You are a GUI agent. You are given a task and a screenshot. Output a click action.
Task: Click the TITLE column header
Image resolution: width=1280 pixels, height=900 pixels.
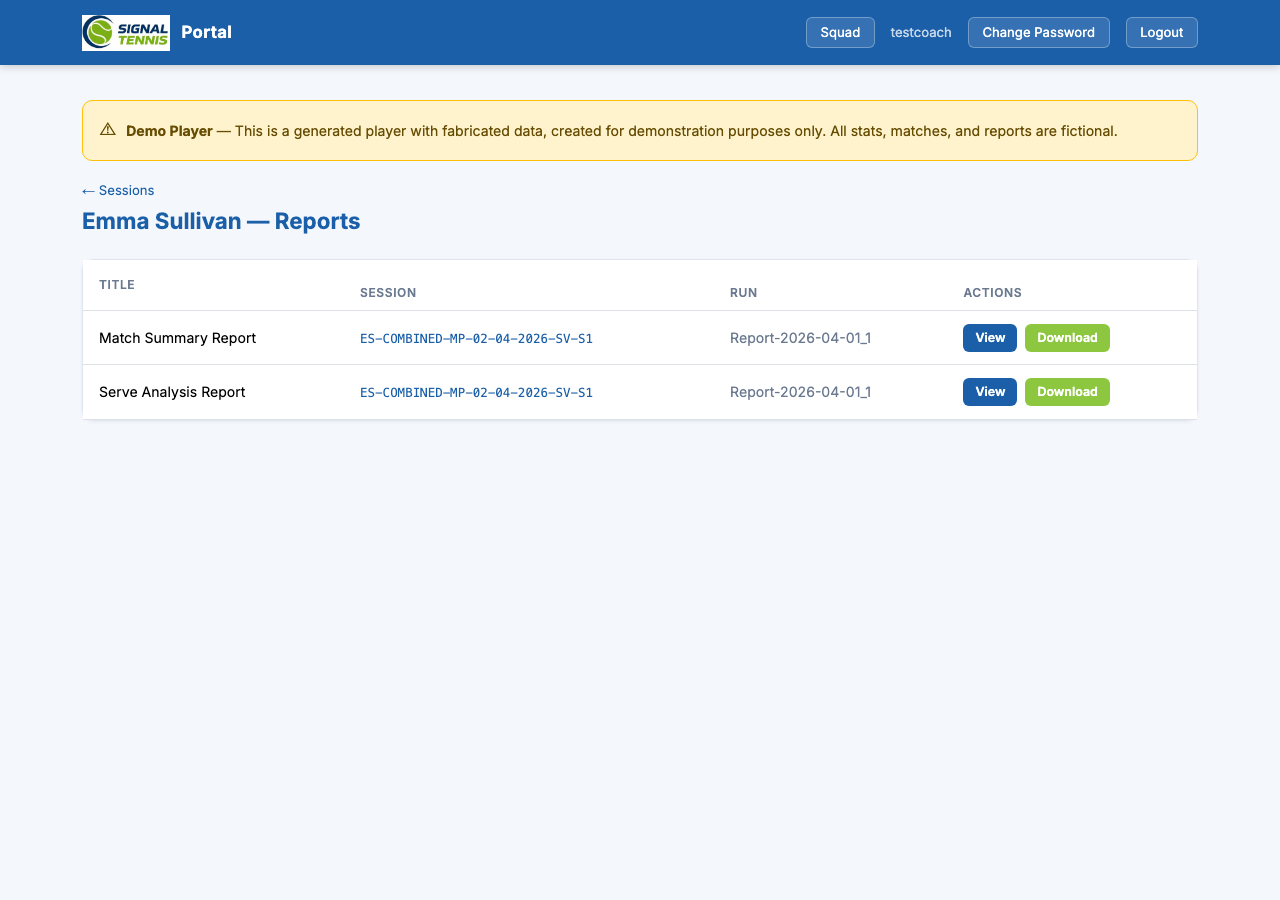[116, 285]
